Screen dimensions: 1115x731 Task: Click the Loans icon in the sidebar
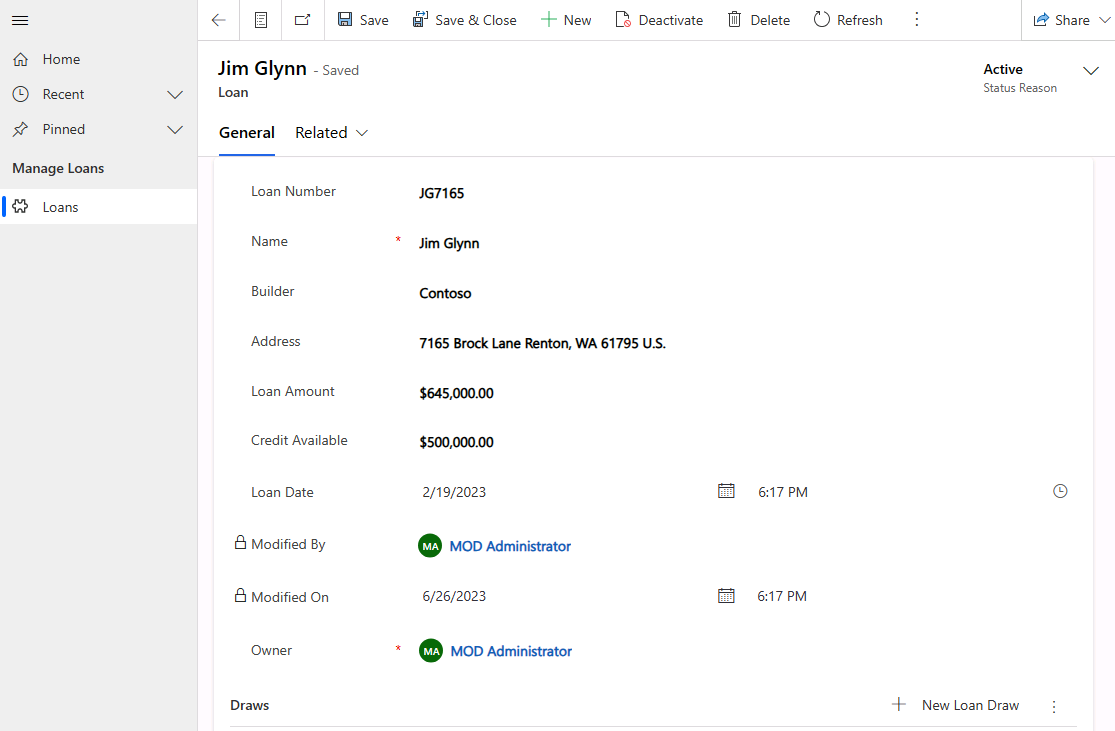pyautogui.click(x=20, y=206)
